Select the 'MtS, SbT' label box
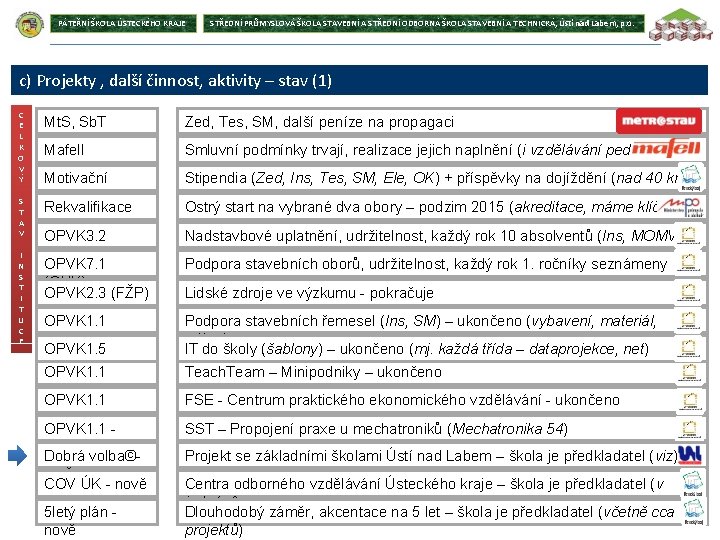 click(97, 122)
